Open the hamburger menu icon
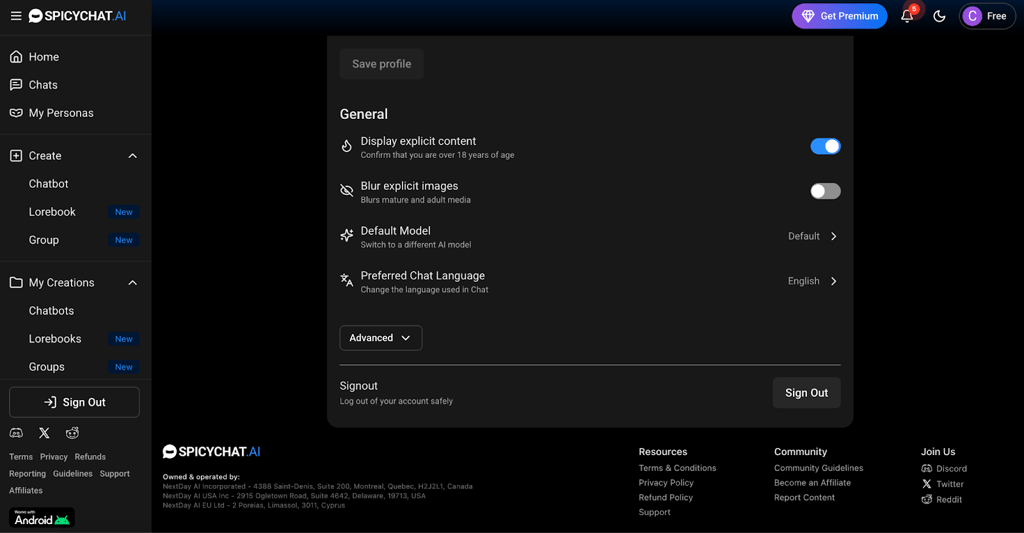Screen dimensions: 1024x533 [16, 16]
